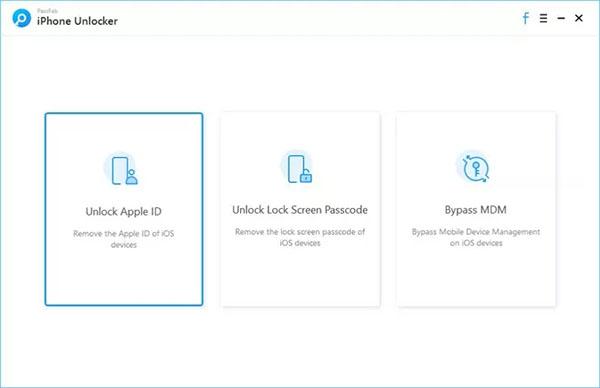The width and height of the screenshot is (600, 388).
Task: Open the Facebook link icon
Action: (526, 18)
